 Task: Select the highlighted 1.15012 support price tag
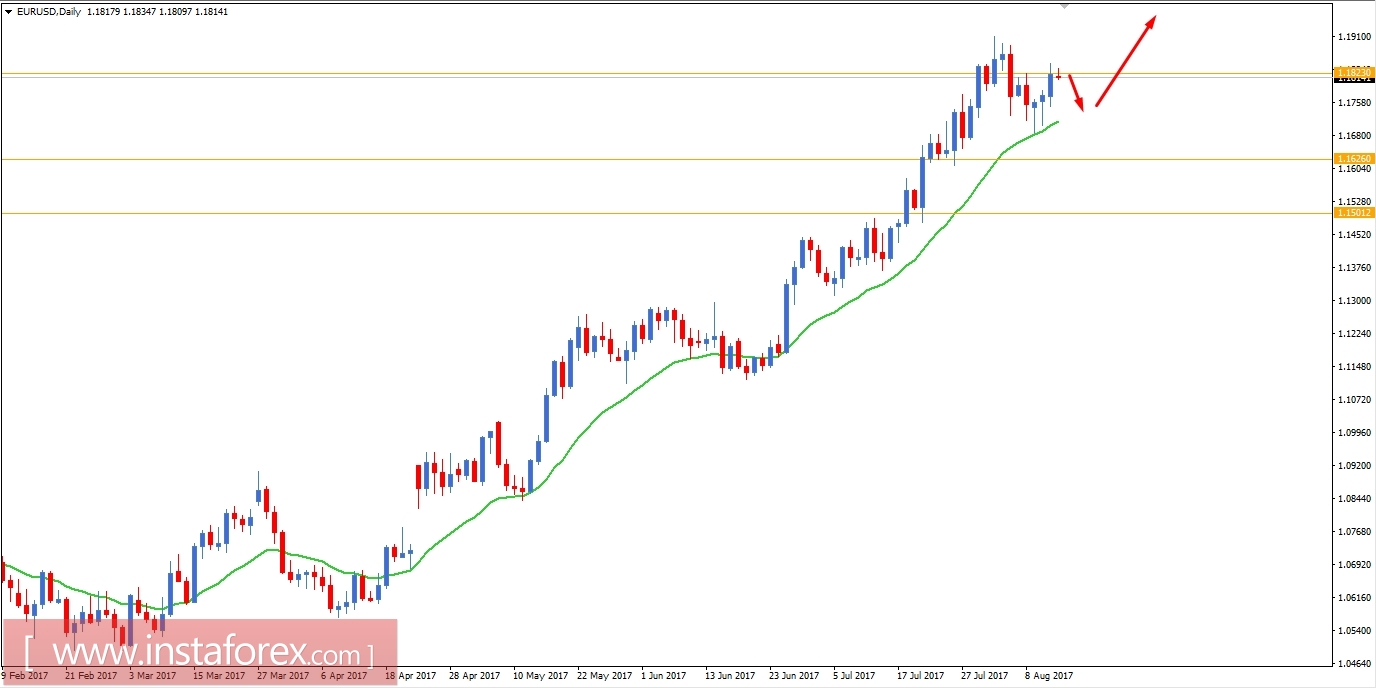click(x=1353, y=212)
